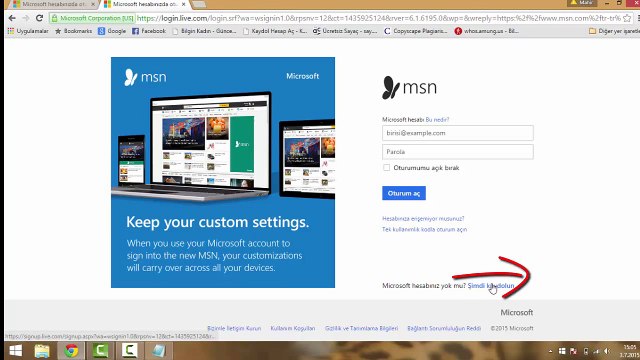Open File Explorer from taskbar
The image size is (640, 360).
(42, 351)
